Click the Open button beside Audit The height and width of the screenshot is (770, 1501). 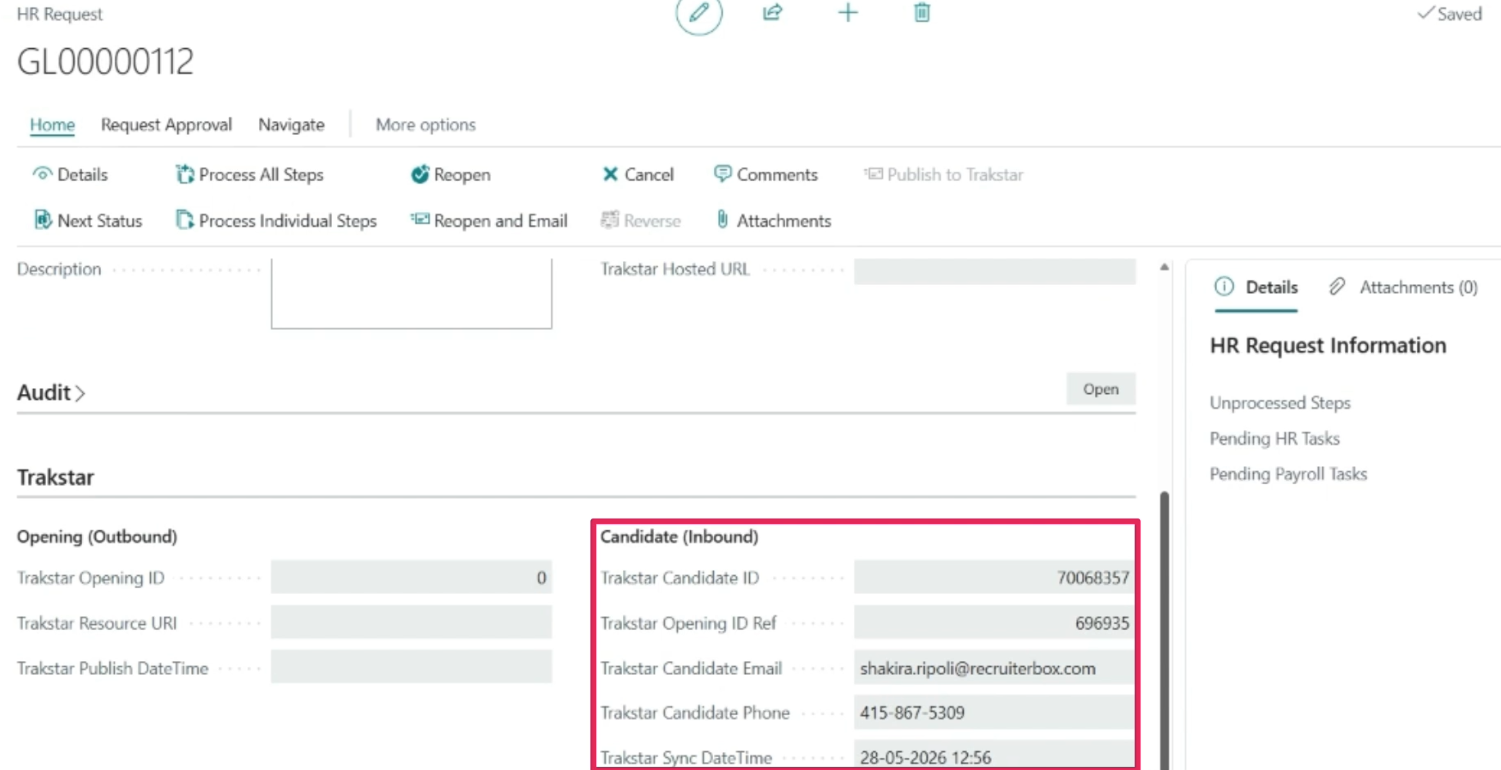coord(1101,389)
